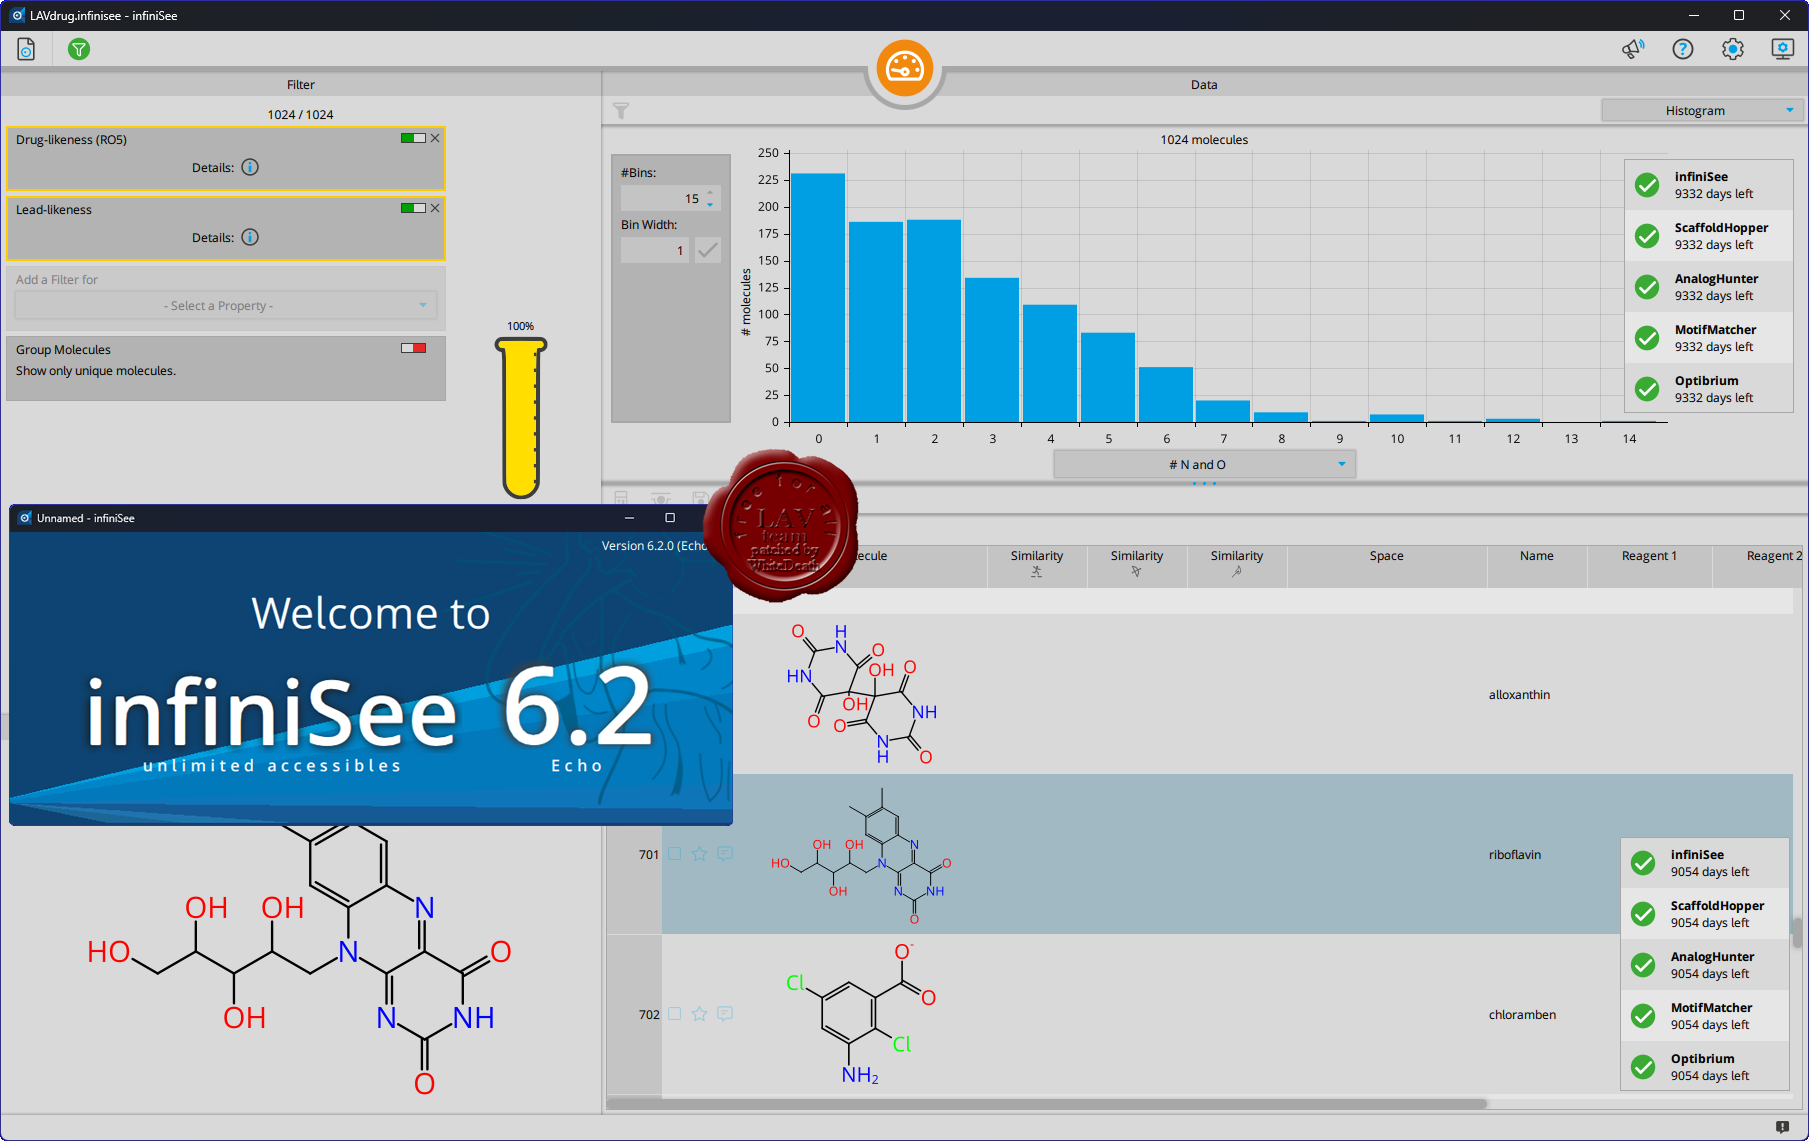Remove the Drug-likeness (RO5) filter
The width and height of the screenshot is (1809, 1141).
(435, 138)
